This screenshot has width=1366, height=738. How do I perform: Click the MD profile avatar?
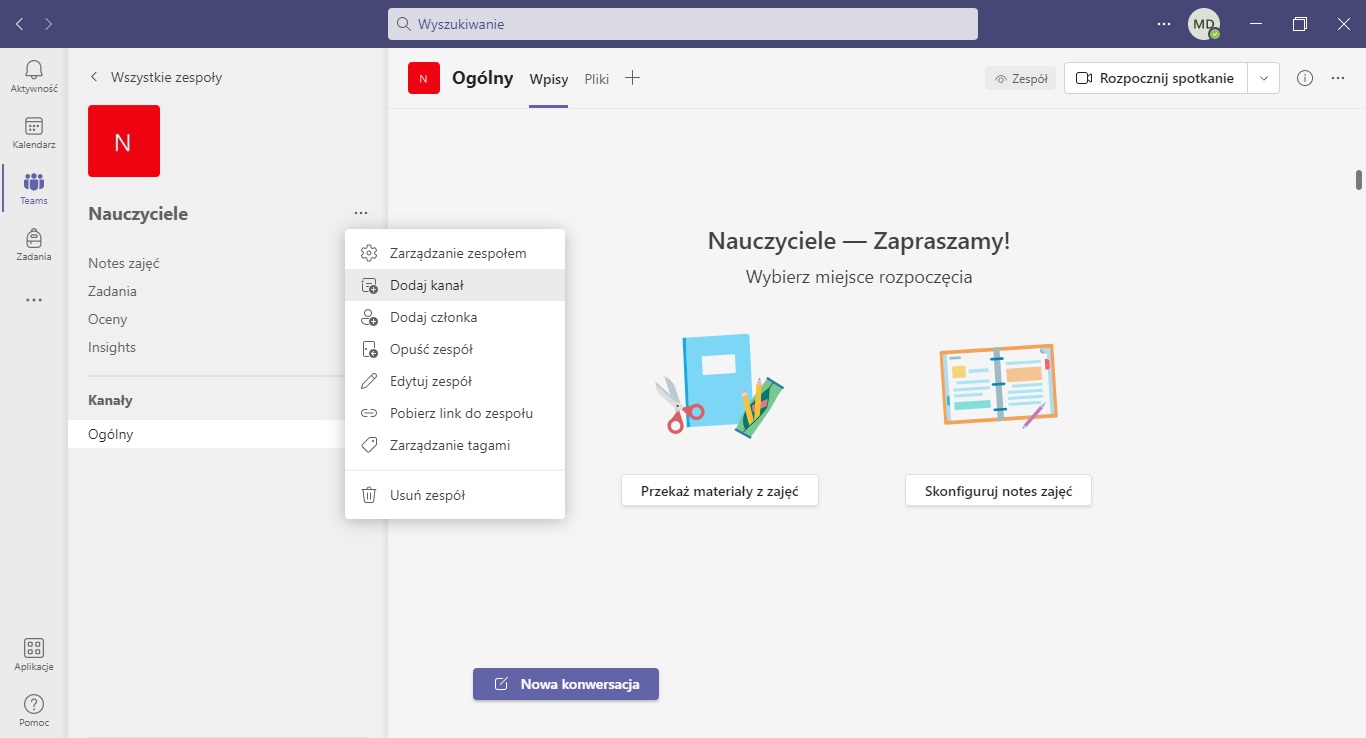pos(1203,24)
